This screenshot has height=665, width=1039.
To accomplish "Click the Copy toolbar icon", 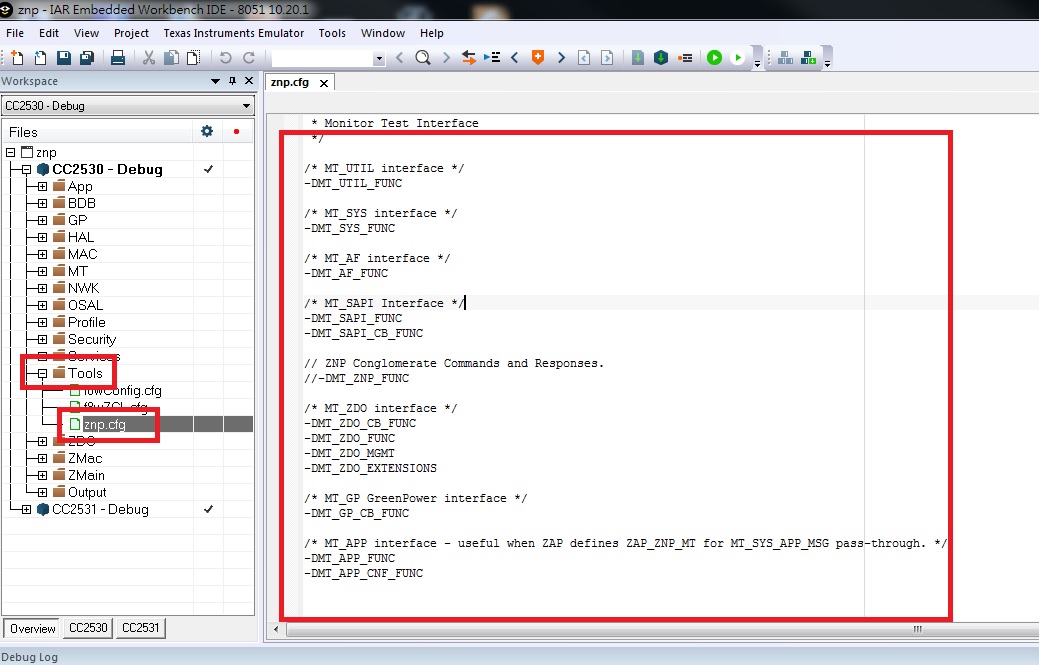I will tap(171, 58).
